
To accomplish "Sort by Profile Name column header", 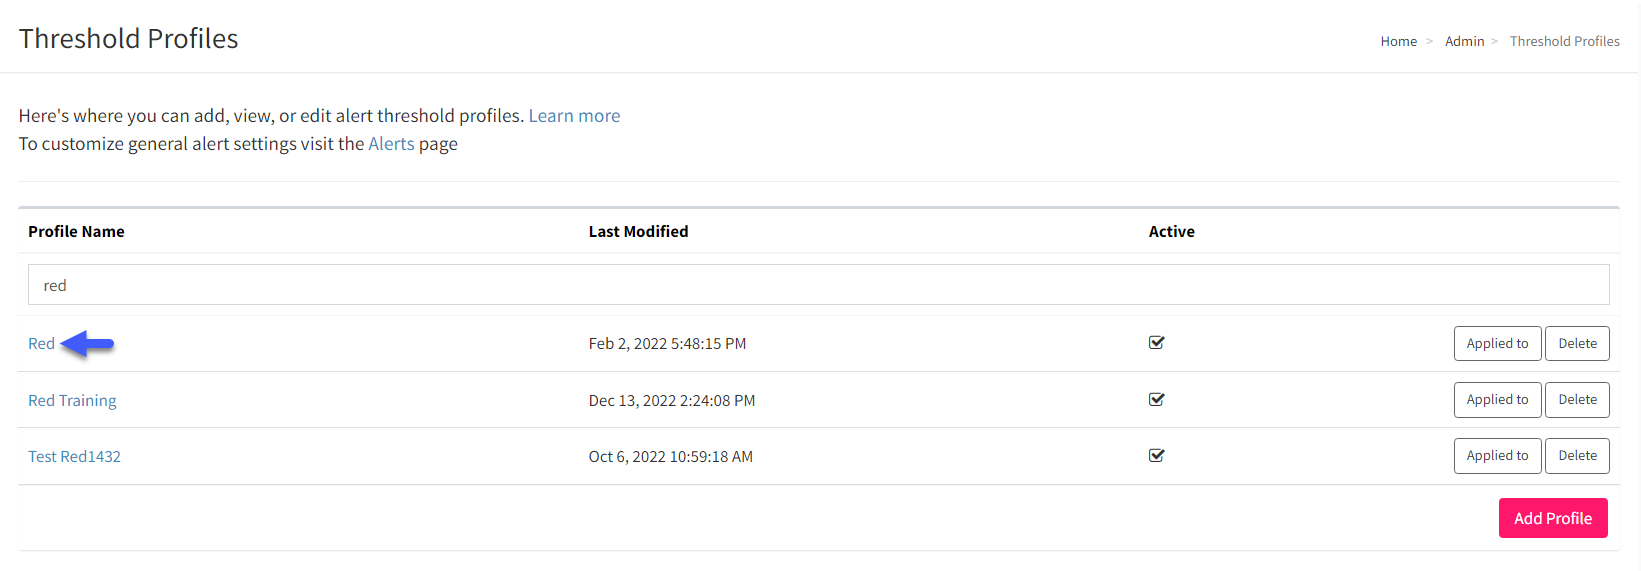I will coord(76,232).
